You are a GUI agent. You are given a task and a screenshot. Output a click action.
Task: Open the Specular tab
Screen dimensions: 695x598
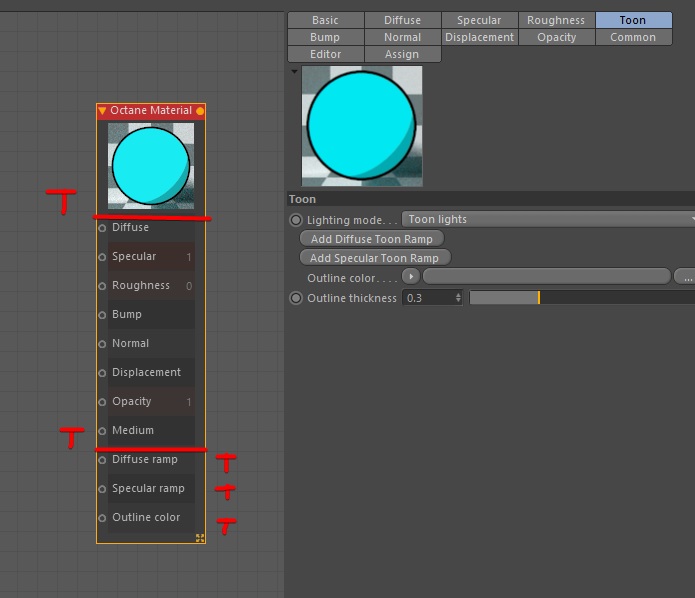click(479, 20)
